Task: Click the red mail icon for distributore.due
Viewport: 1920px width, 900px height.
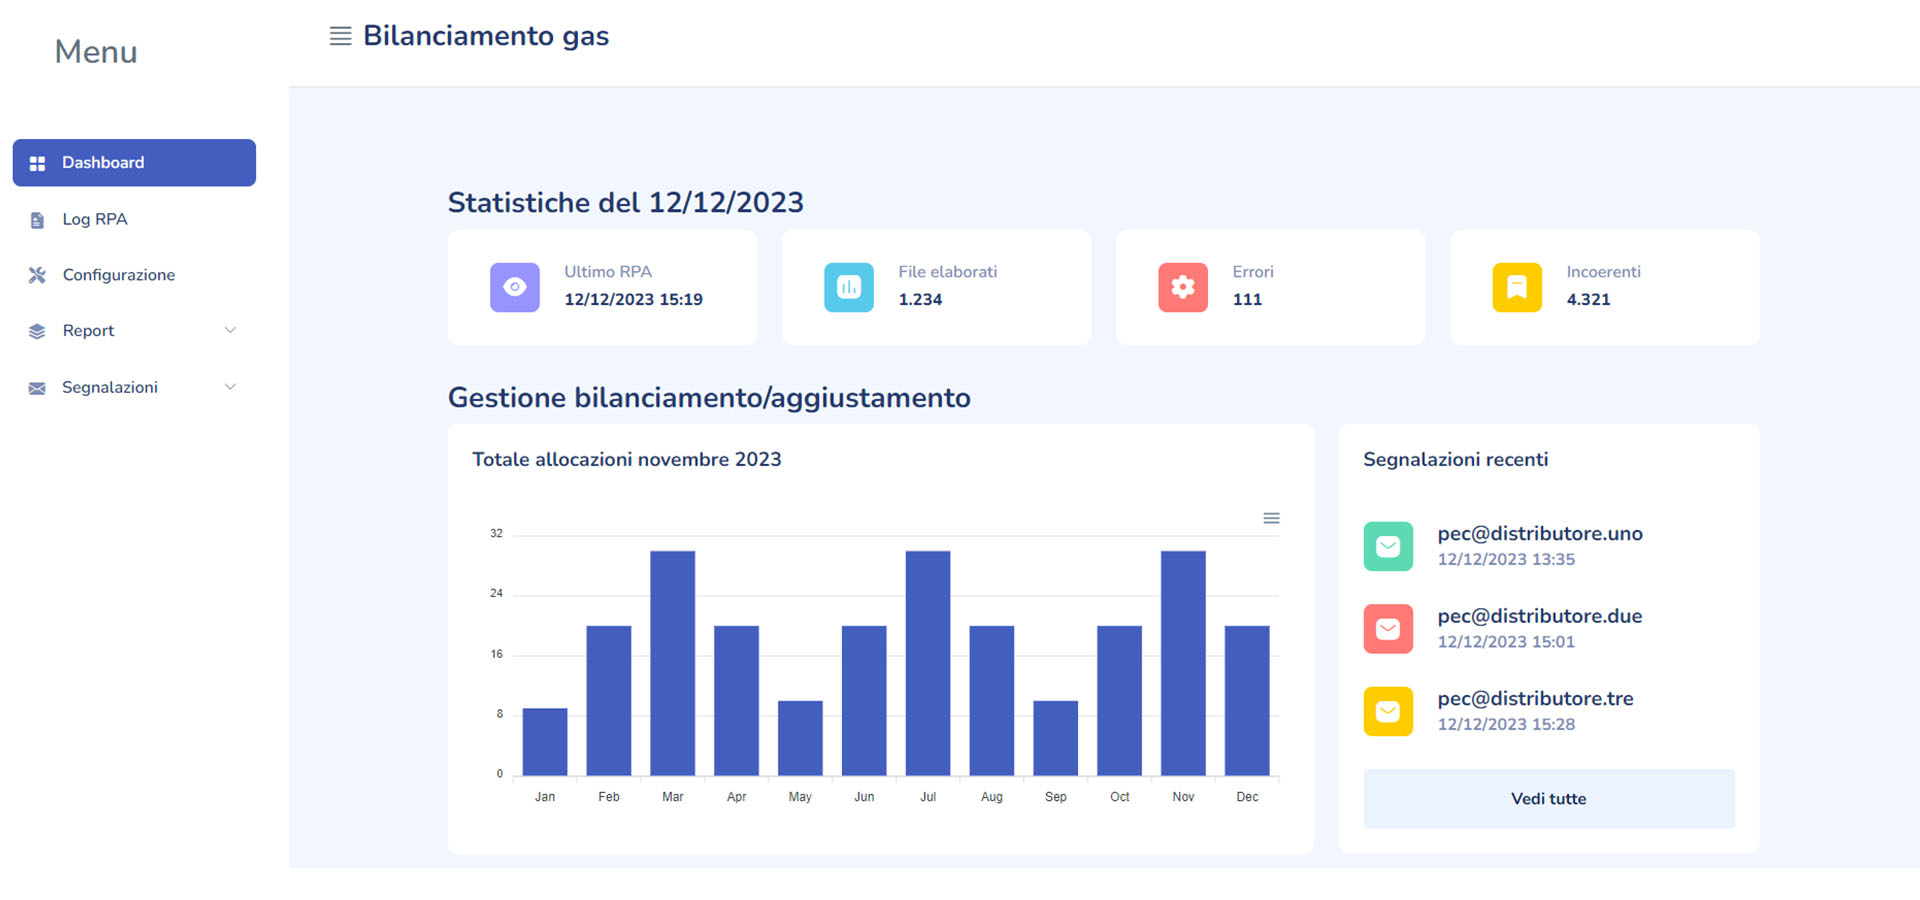Action: tap(1388, 629)
